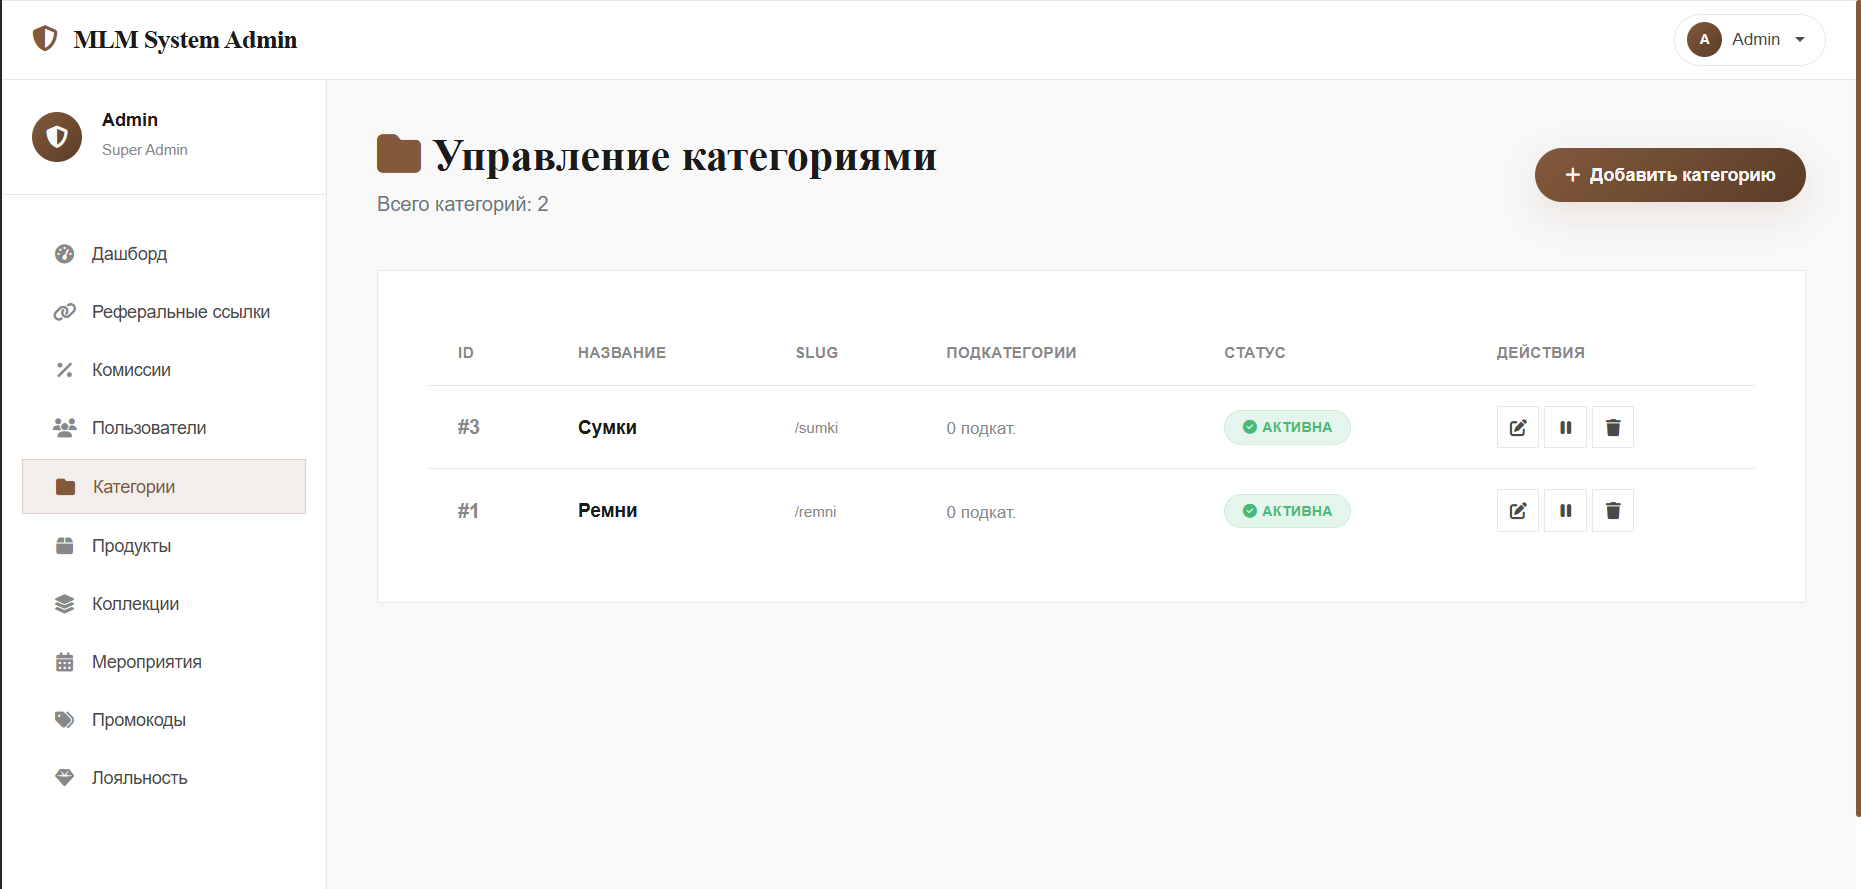Delete the Ремни category
This screenshot has width=1861, height=889.
coord(1613,511)
